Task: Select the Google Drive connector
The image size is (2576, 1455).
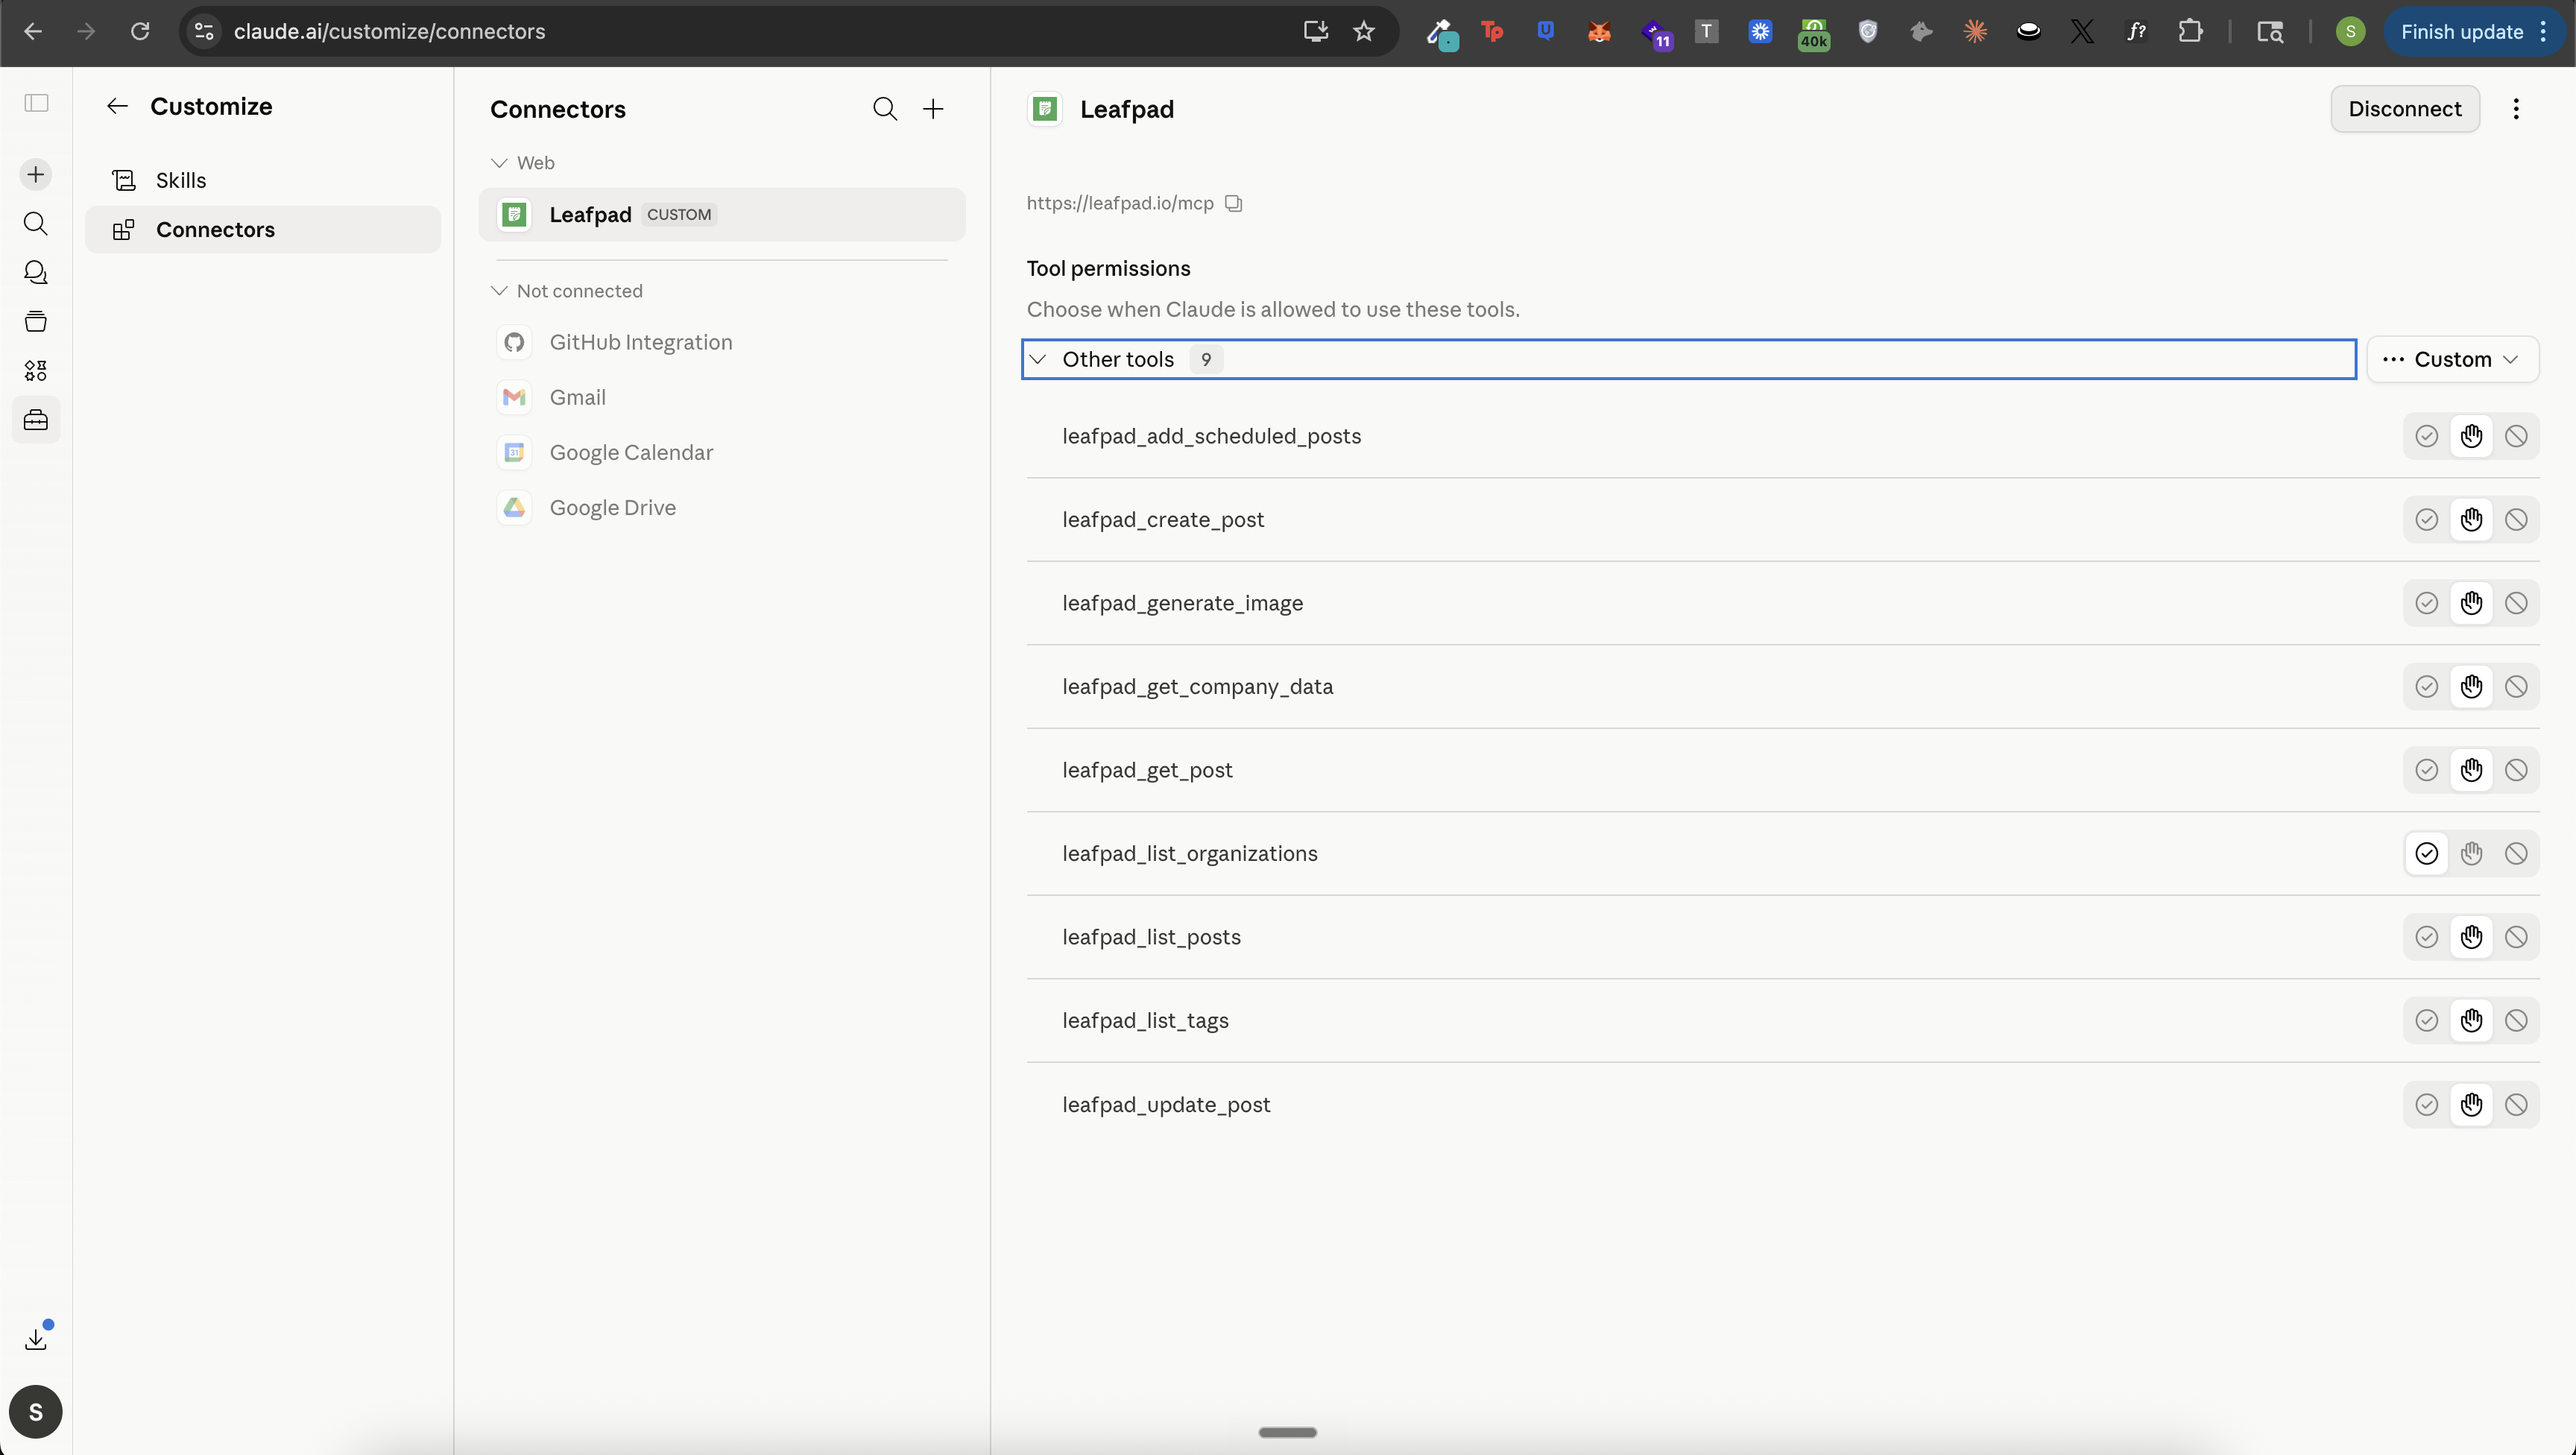Action: point(722,508)
